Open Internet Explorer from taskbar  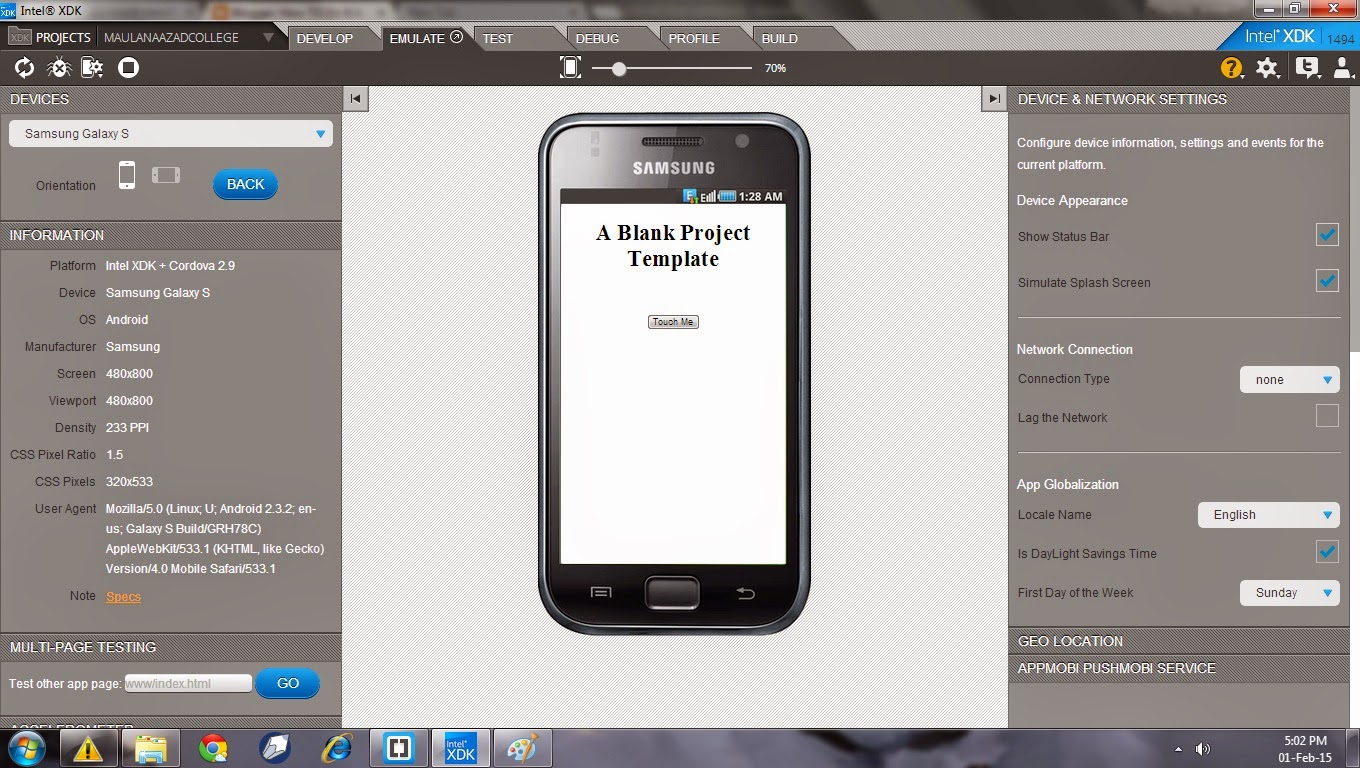[x=336, y=748]
